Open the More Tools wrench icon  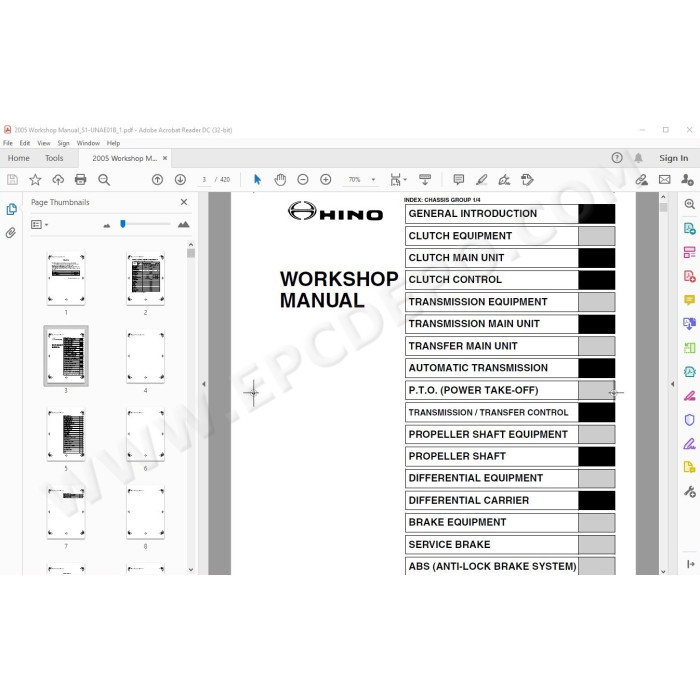point(690,492)
